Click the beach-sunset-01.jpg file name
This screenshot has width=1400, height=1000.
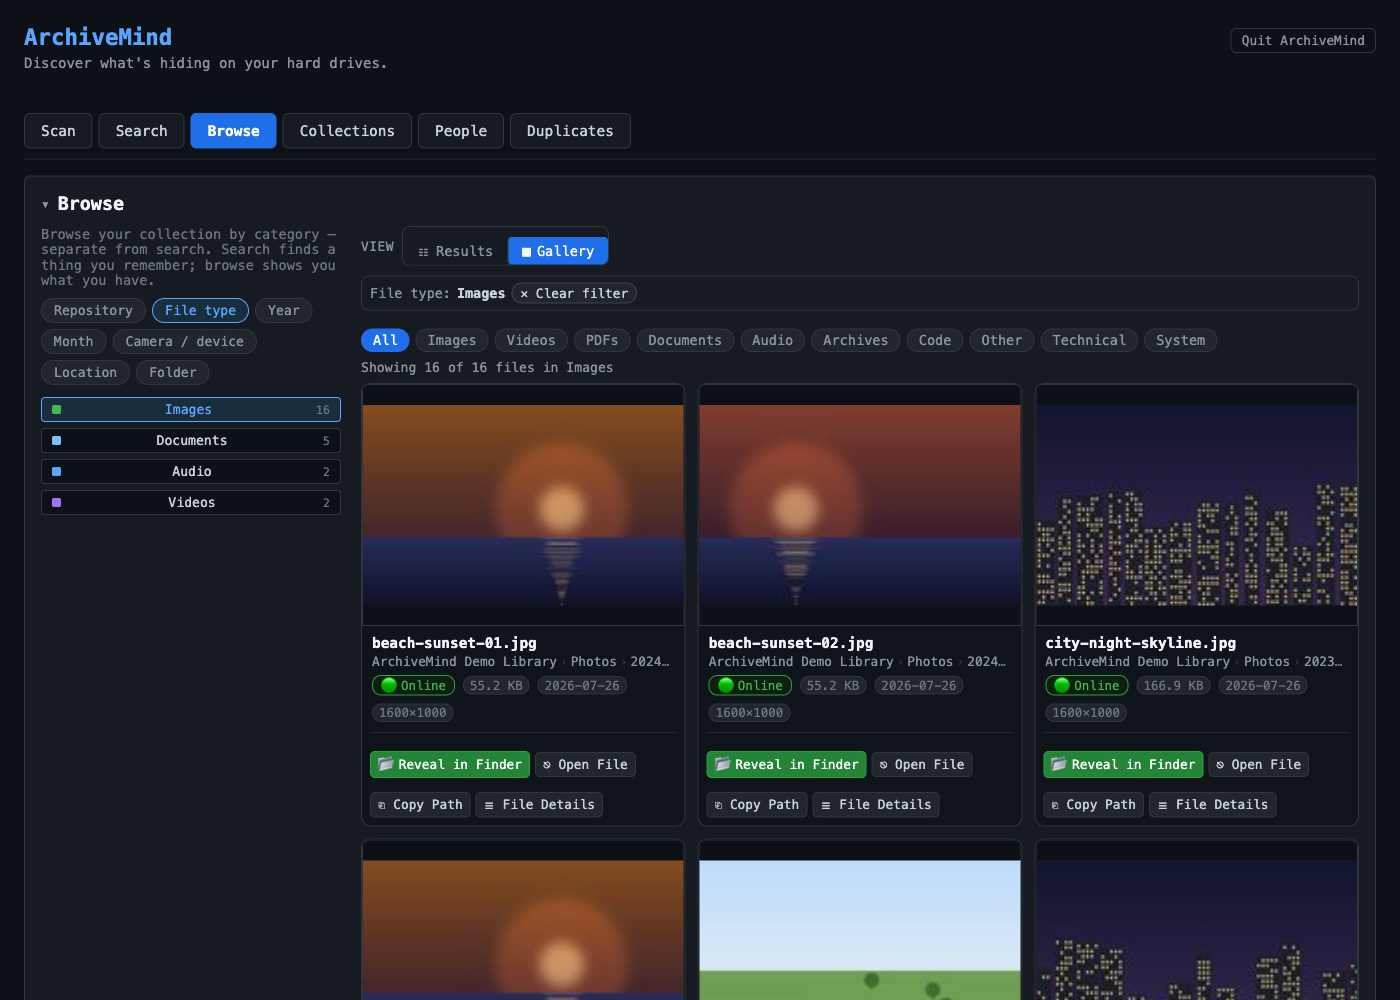[x=454, y=643]
